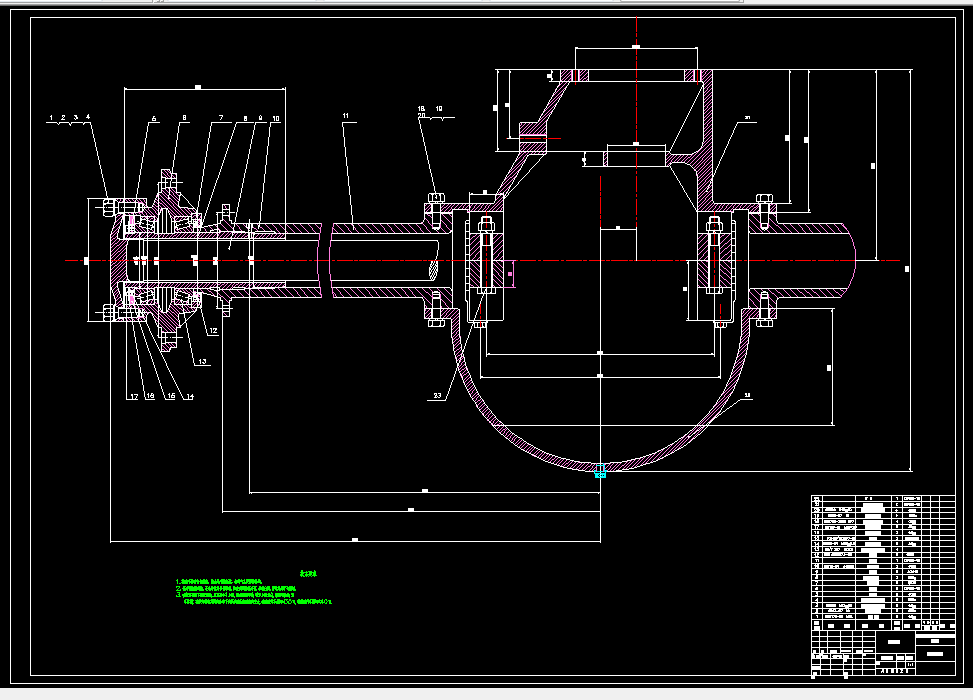Screen dimensions: 973x700
Task: Select the part balloon number 20
Action: (421, 115)
